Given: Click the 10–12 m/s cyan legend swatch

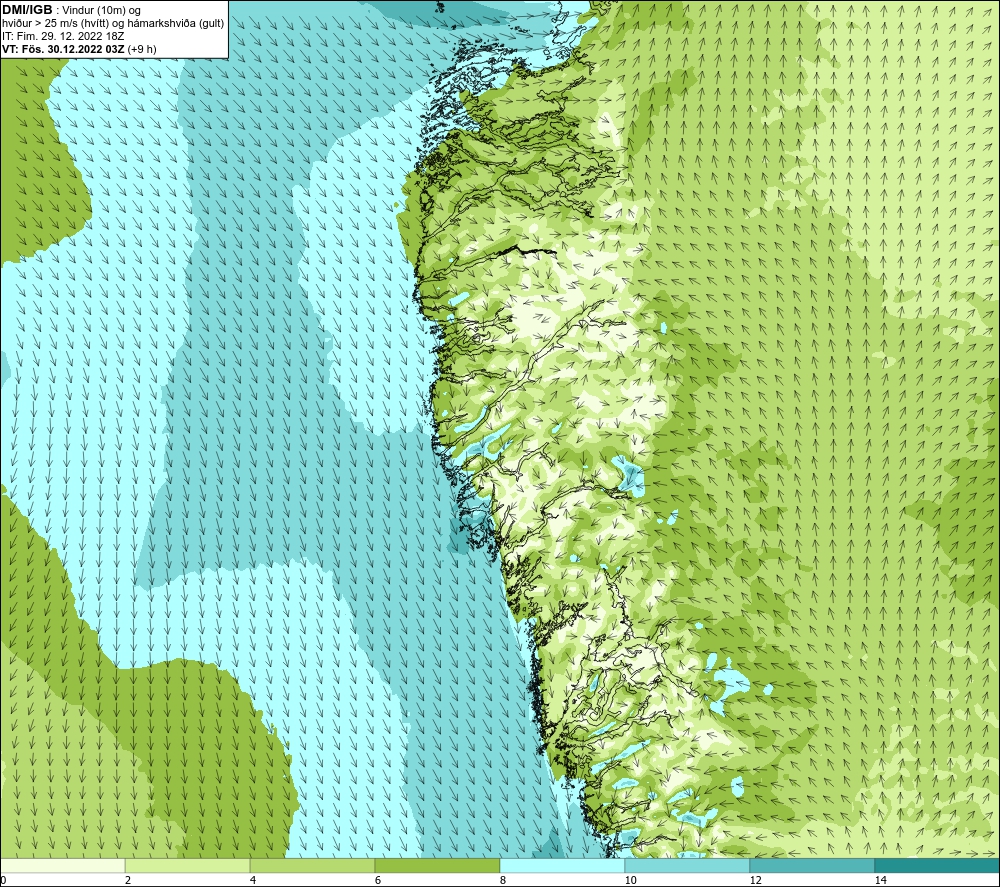Looking at the screenshot, I should pos(688,866).
